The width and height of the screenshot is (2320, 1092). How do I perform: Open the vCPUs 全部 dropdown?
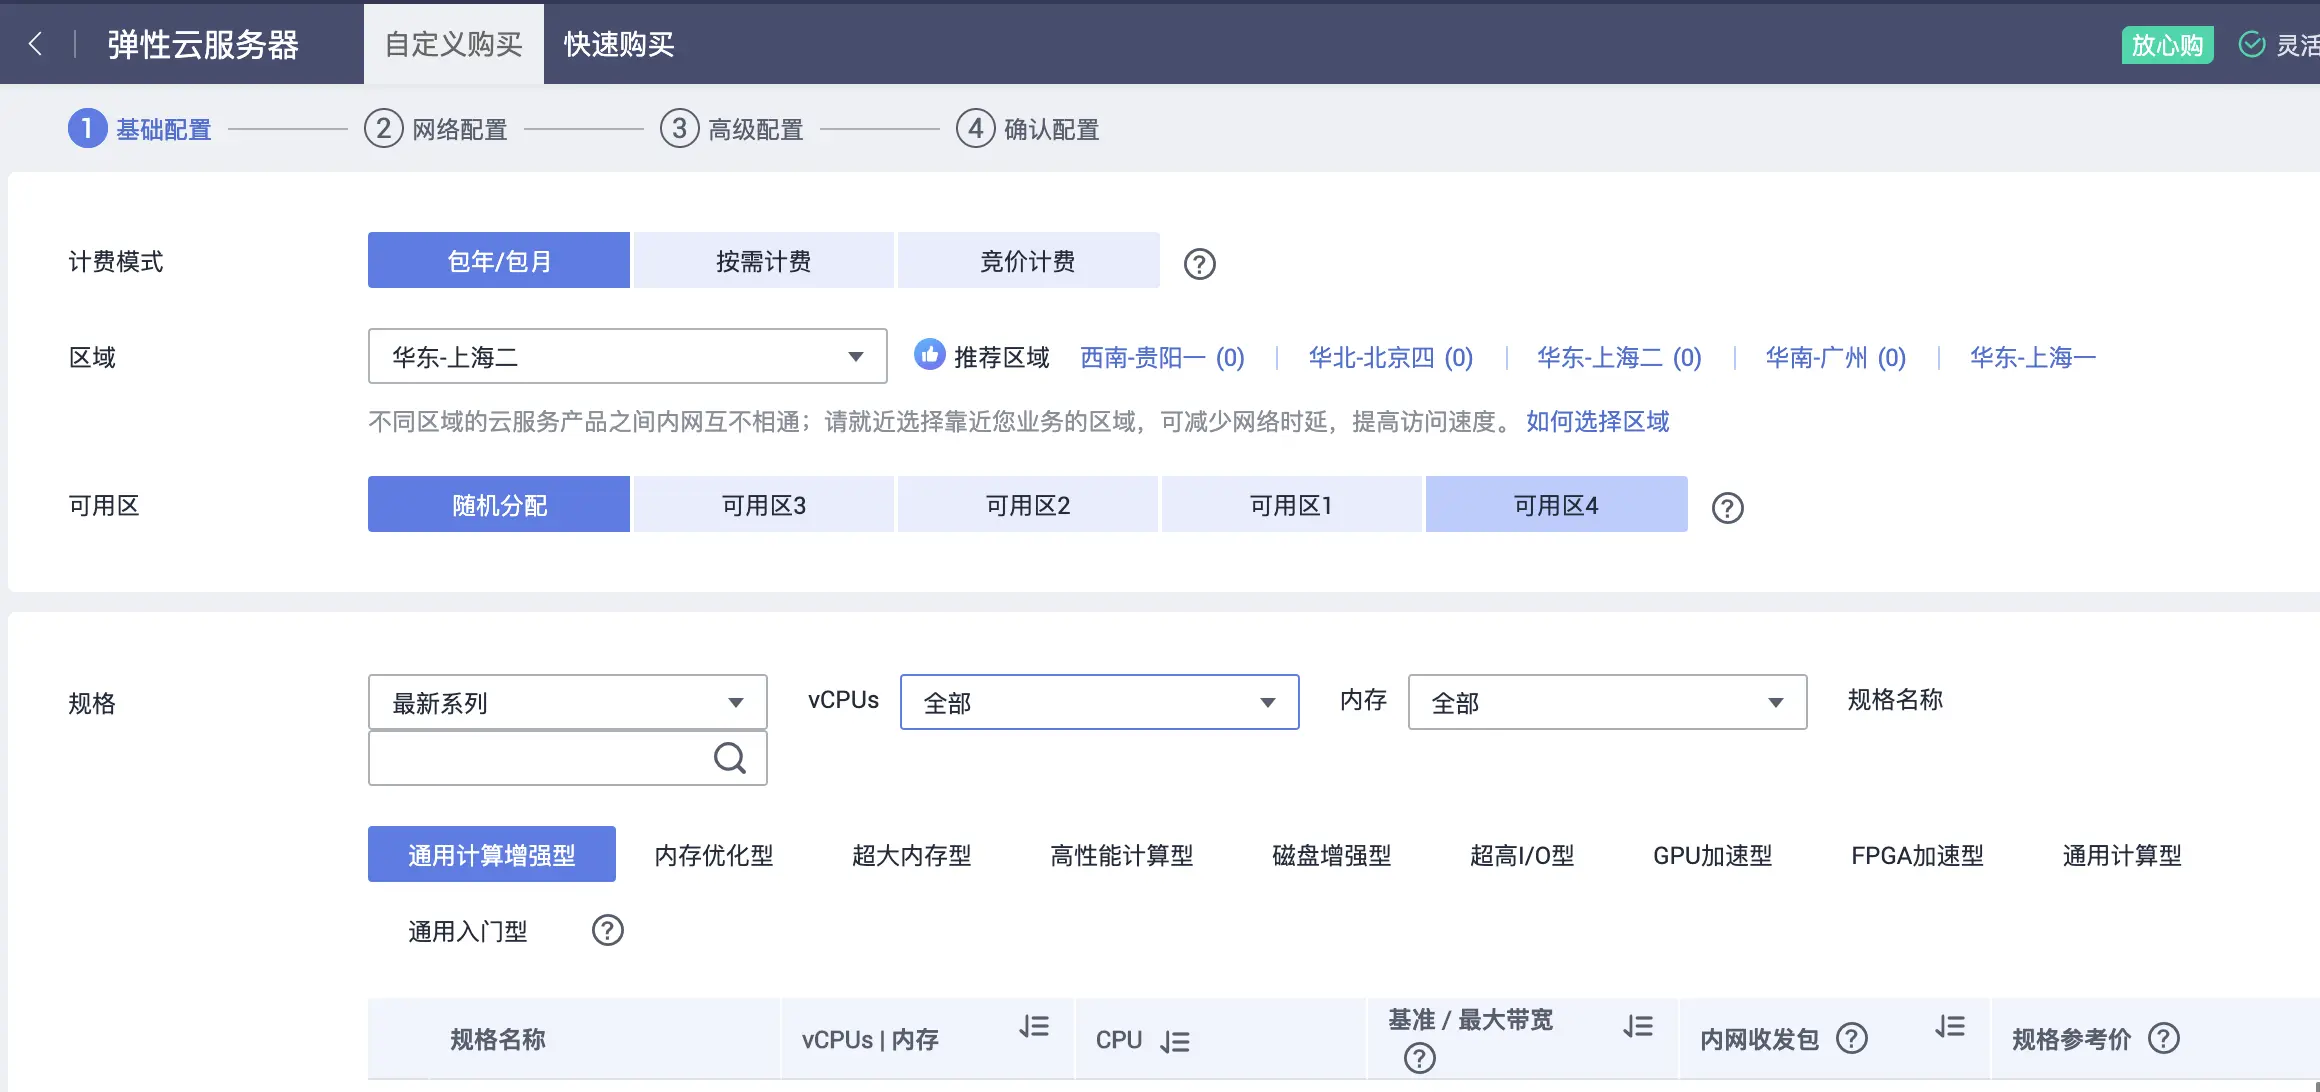coord(1098,702)
